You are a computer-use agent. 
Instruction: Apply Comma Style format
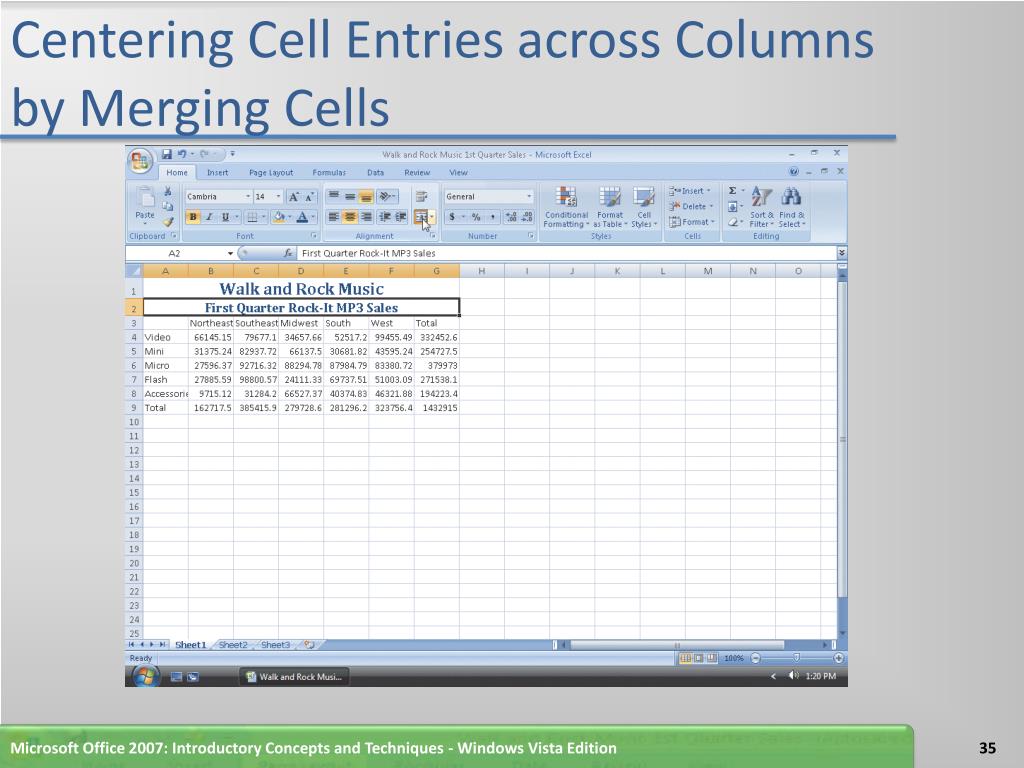[x=492, y=217]
